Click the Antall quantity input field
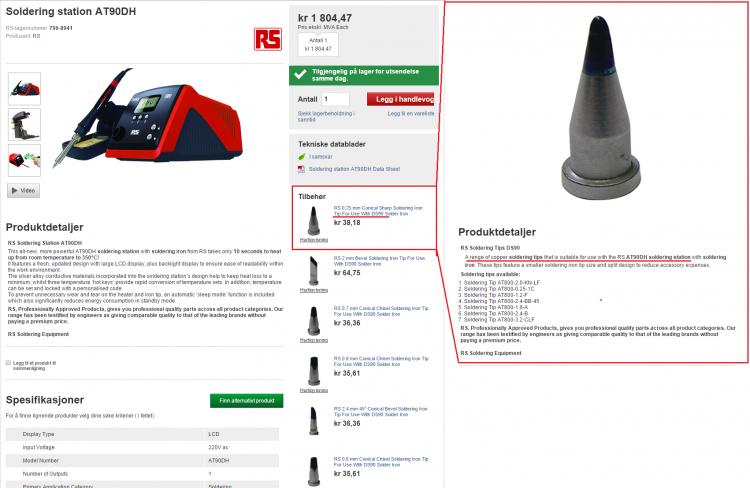Screen dimensions: 750x488 pyautogui.click(x=335, y=99)
